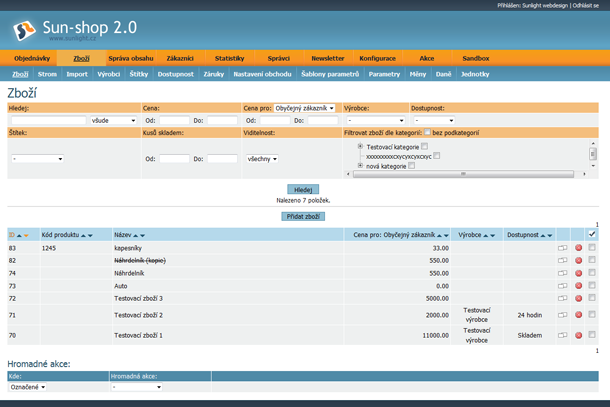Sort Výrobce column descending arrow

493,235
